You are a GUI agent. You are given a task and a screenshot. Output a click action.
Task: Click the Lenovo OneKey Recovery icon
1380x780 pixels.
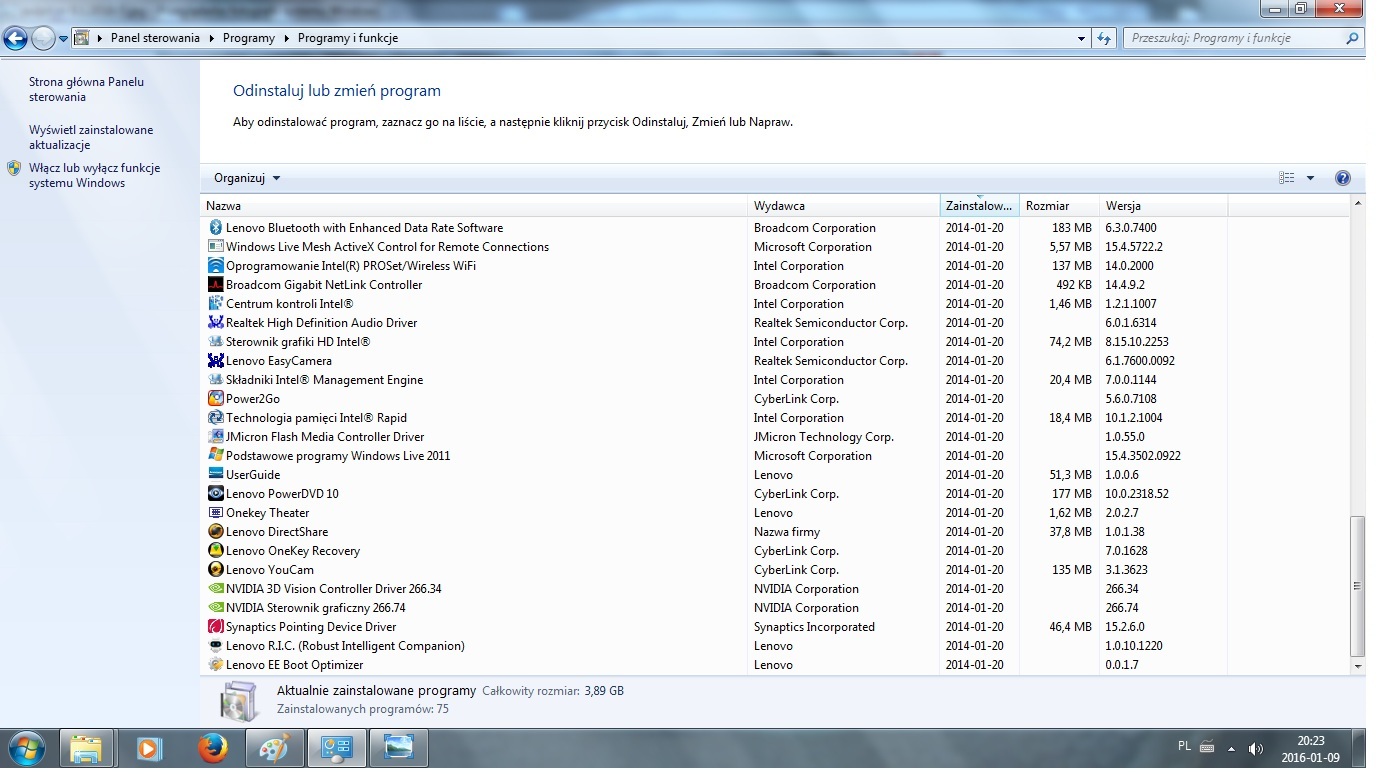pyautogui.click(x=215, y=551)
